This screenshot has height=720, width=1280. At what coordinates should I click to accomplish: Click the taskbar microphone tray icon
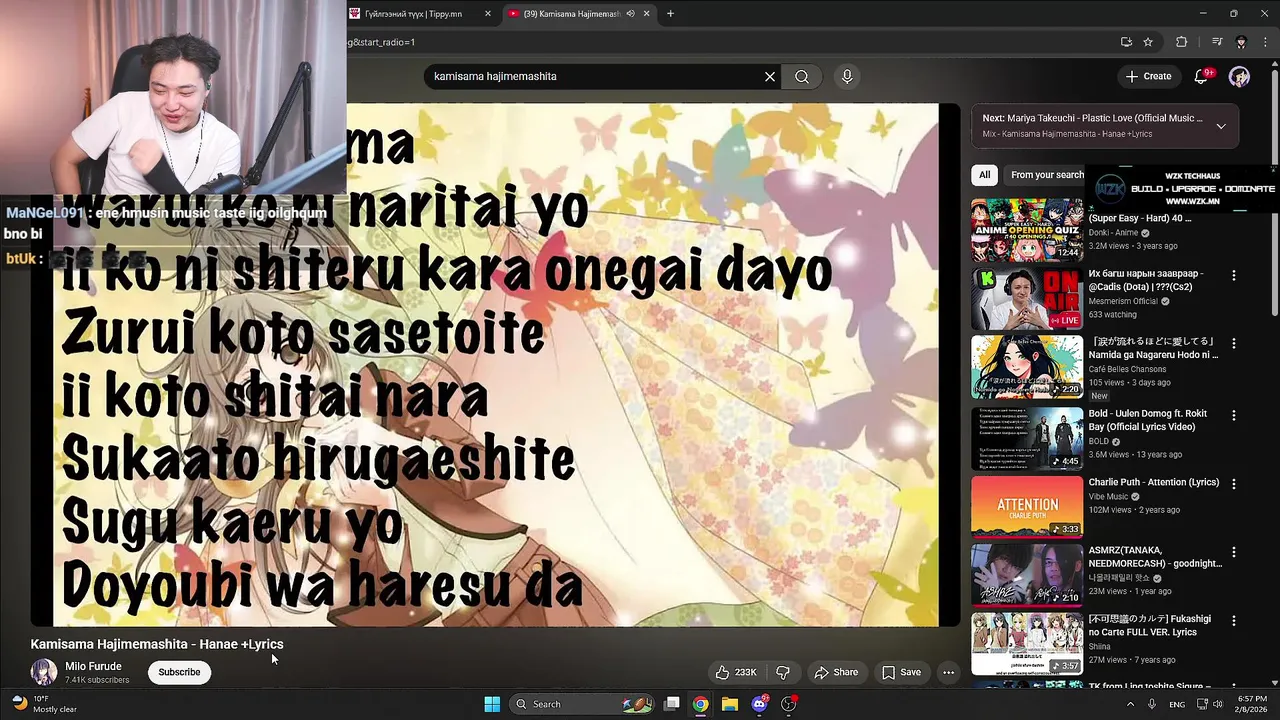1153,704
